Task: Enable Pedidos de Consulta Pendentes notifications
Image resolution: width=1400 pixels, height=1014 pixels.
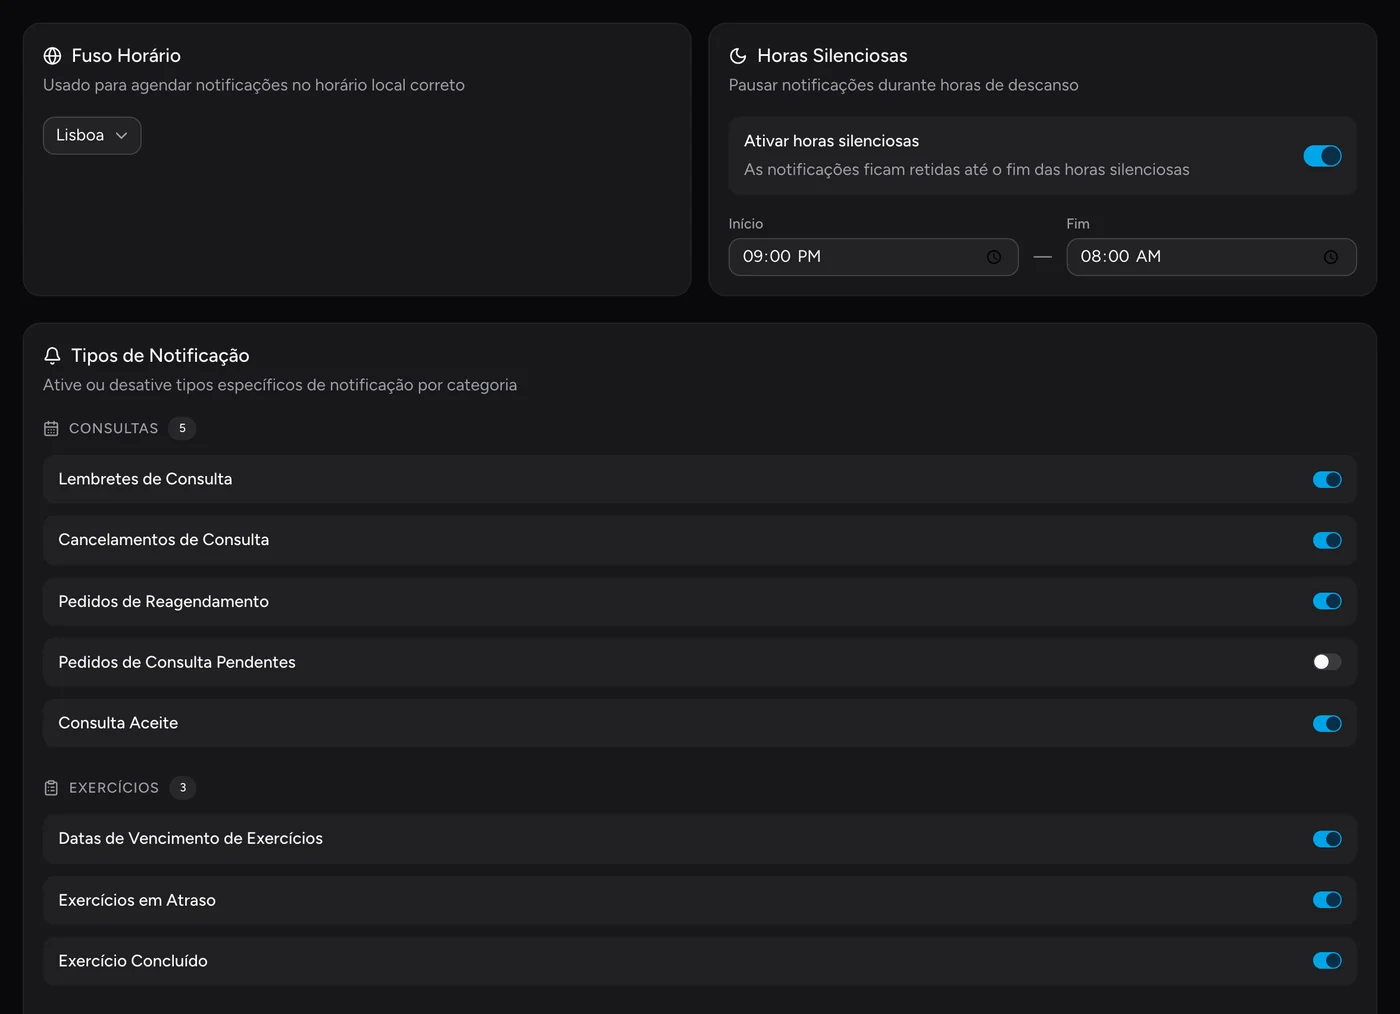Action: pos(1327,662)
